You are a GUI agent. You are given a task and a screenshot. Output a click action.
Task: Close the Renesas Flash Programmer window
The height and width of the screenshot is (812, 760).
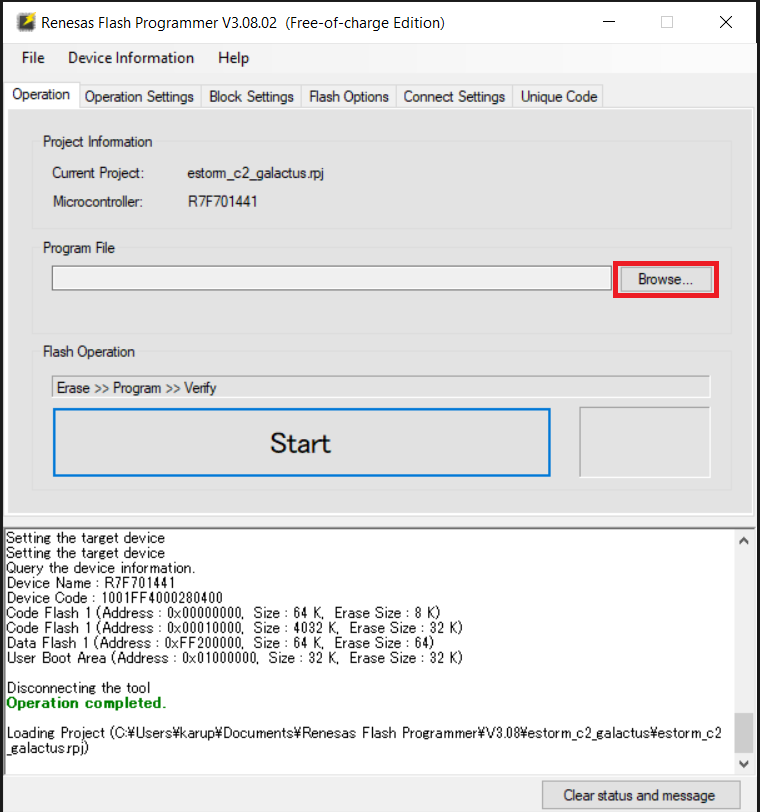(x=726, y=22)
